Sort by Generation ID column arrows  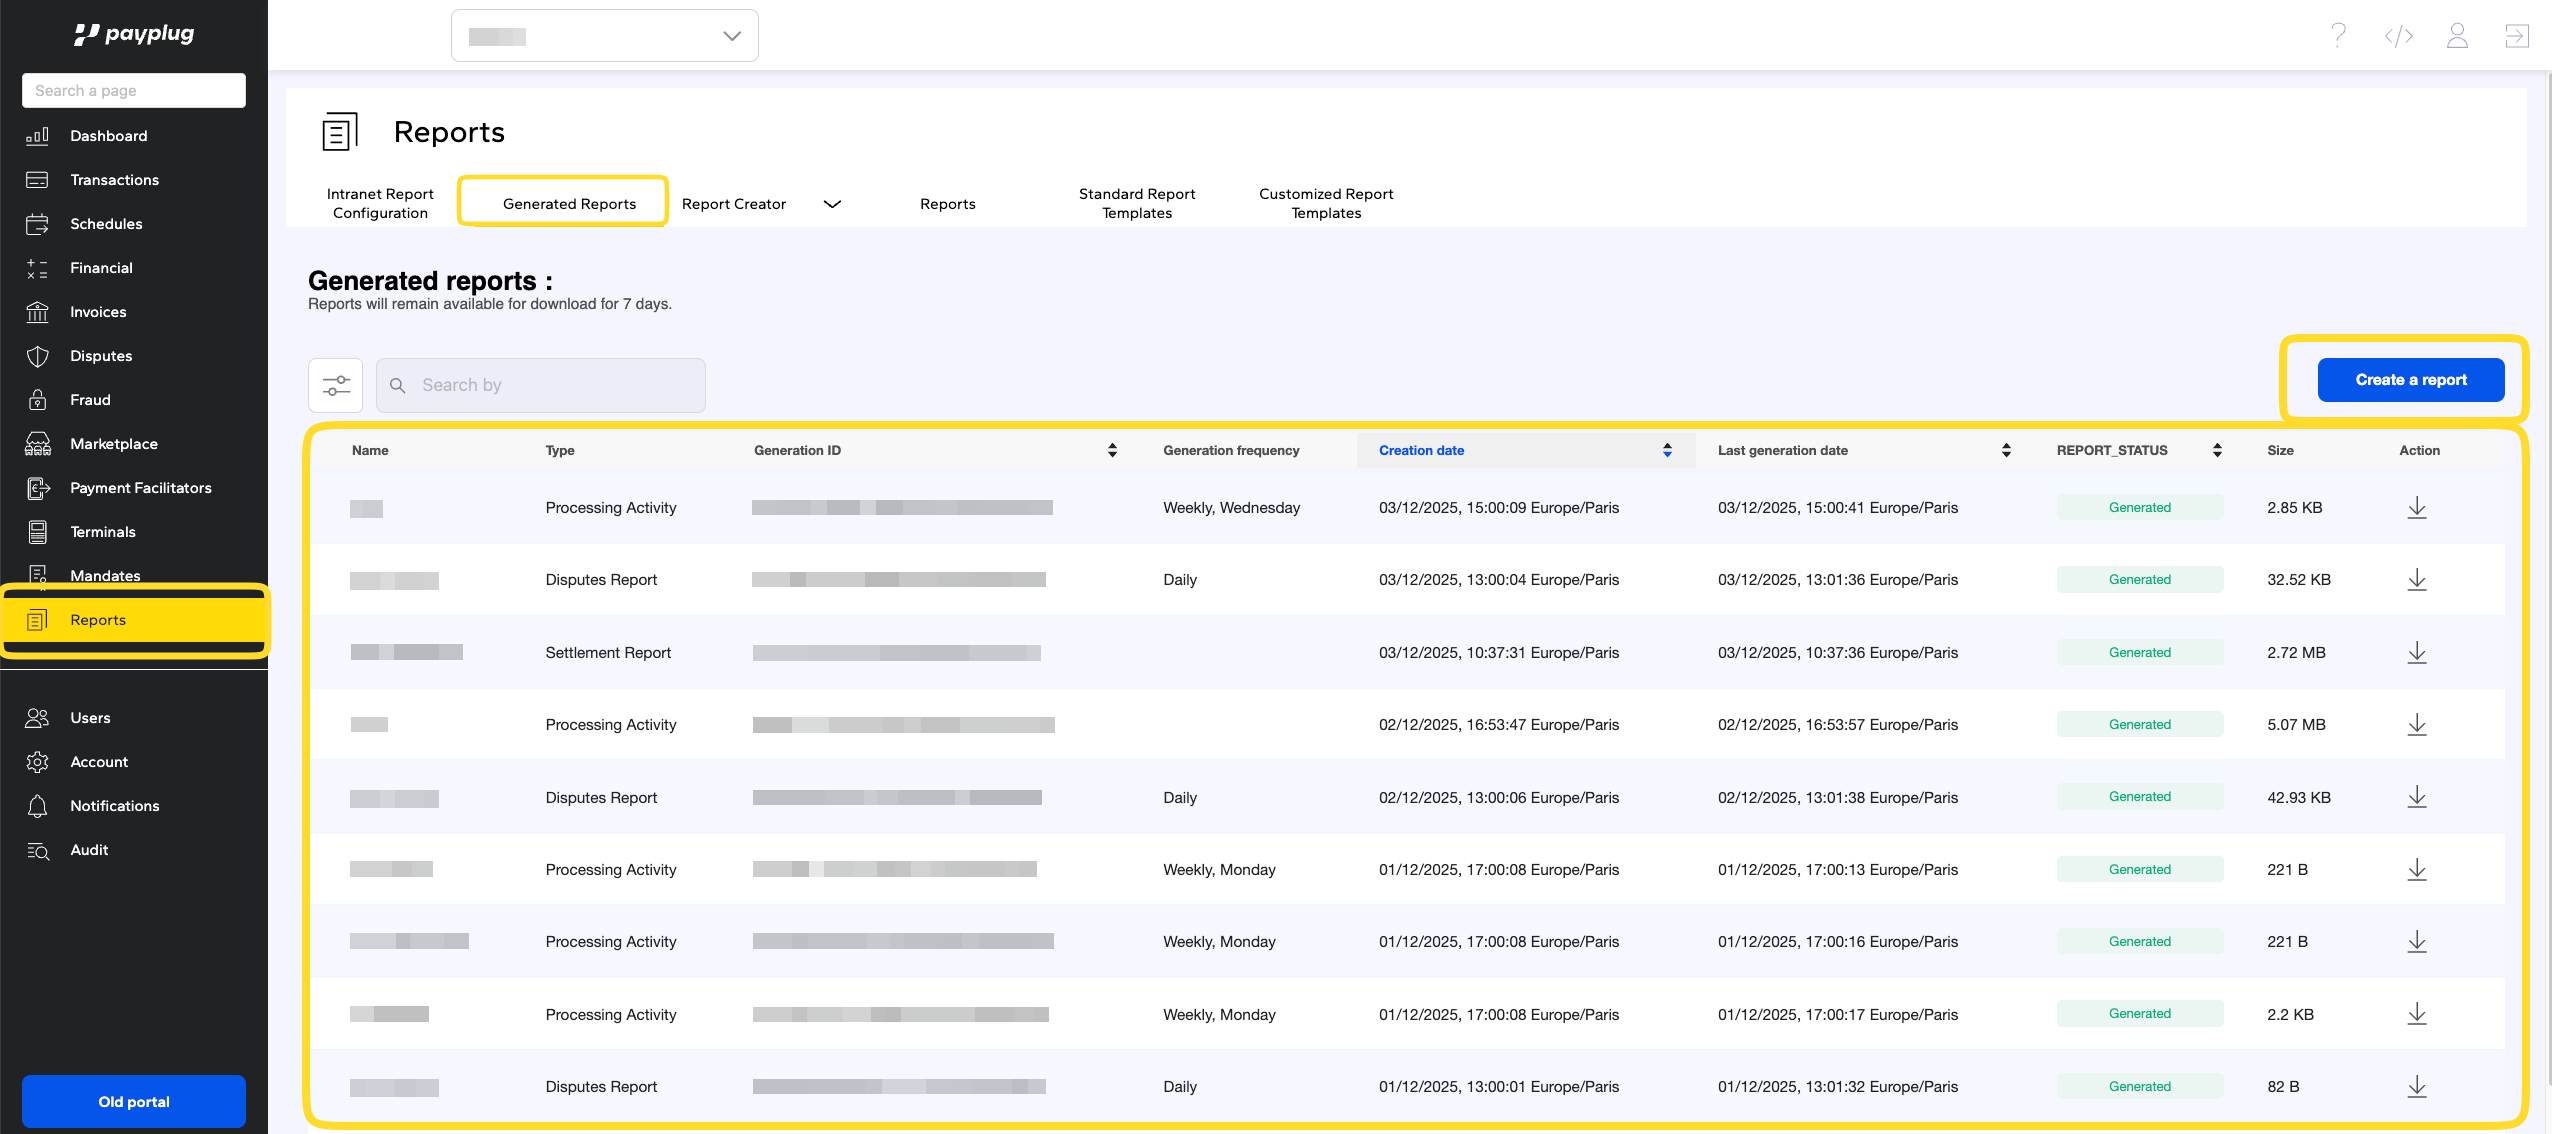coord(1112,450)
